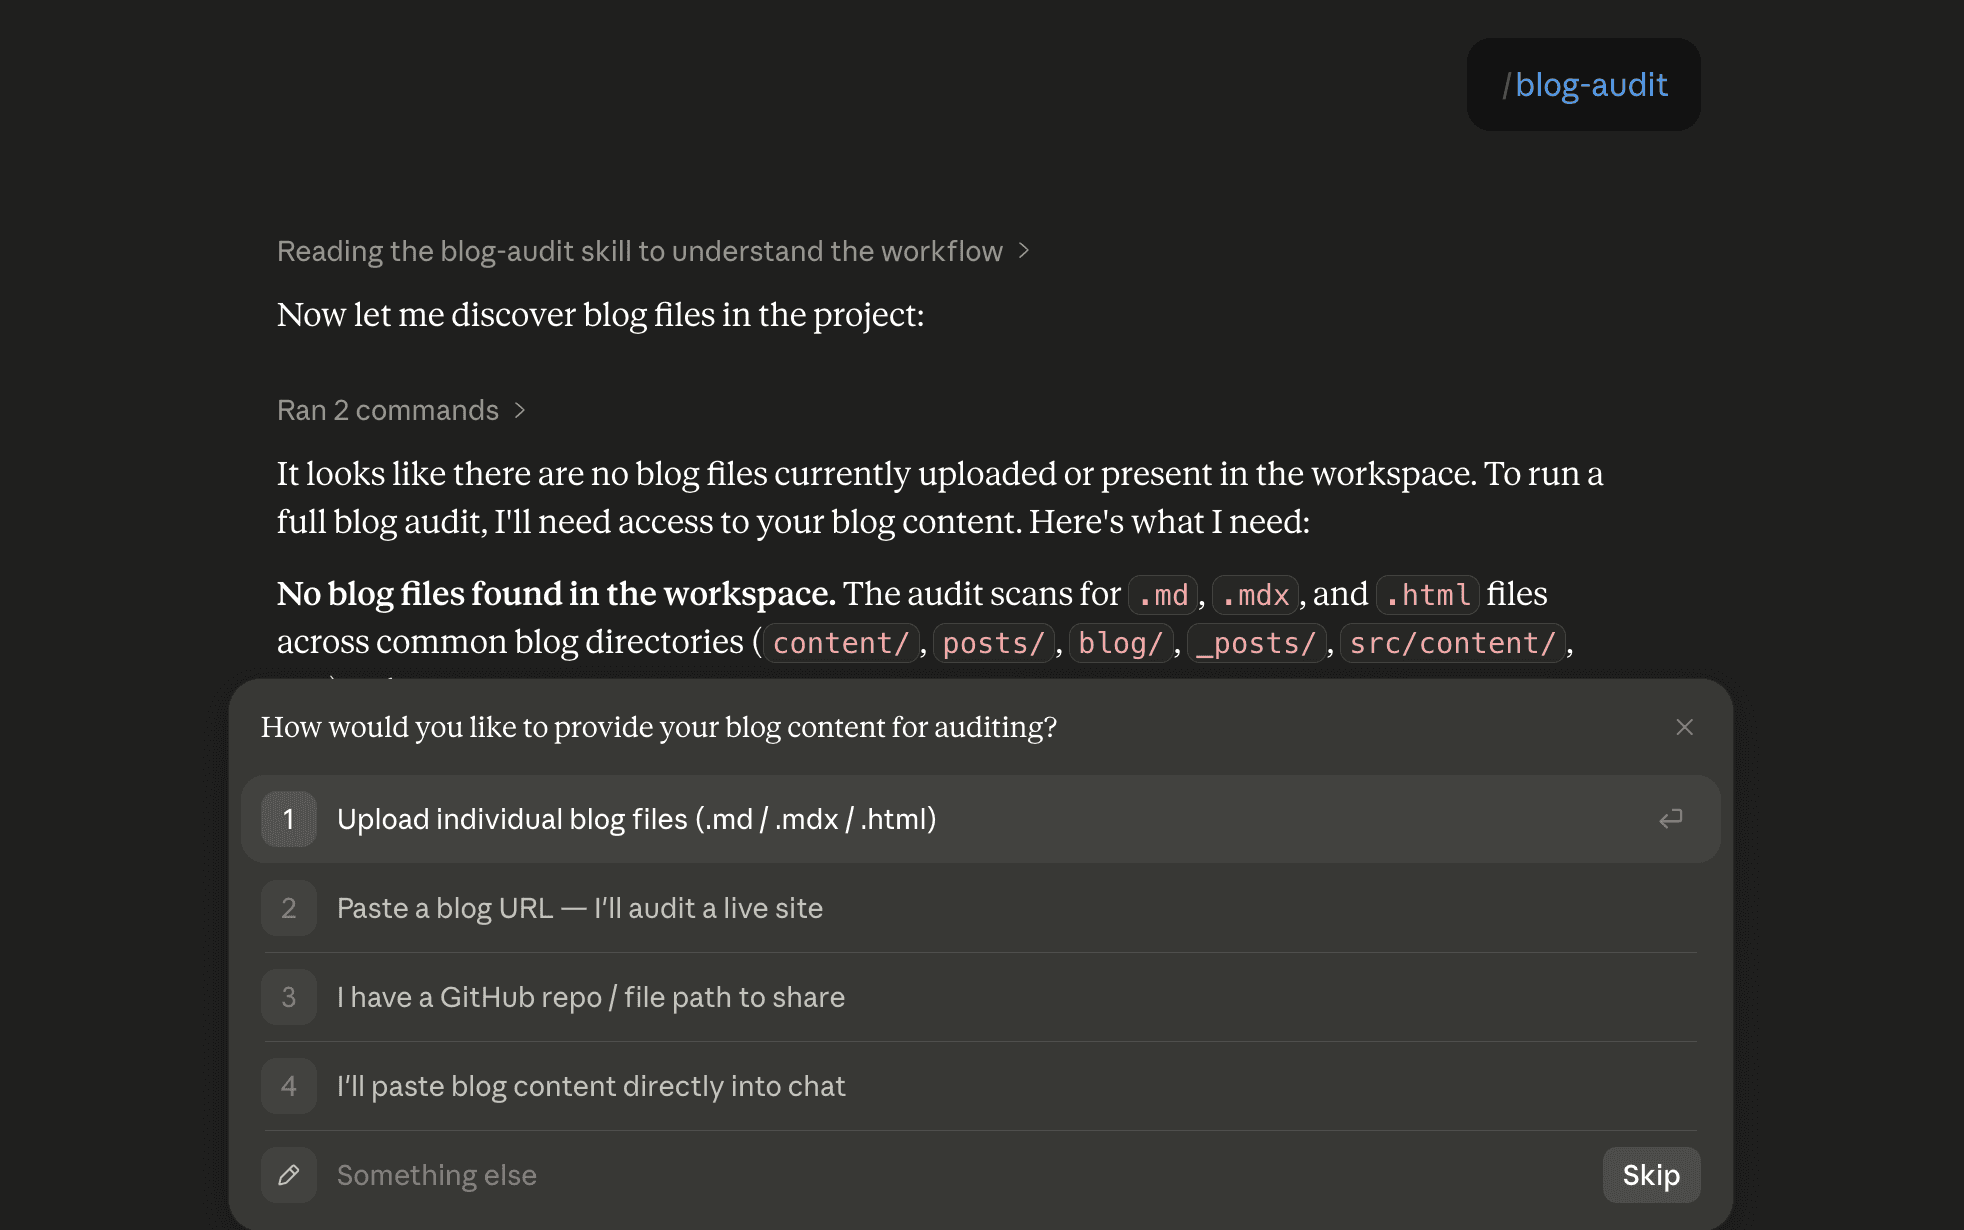Click the 'blog/' code tag
1964x1230 pixels.
point(1121,643)
